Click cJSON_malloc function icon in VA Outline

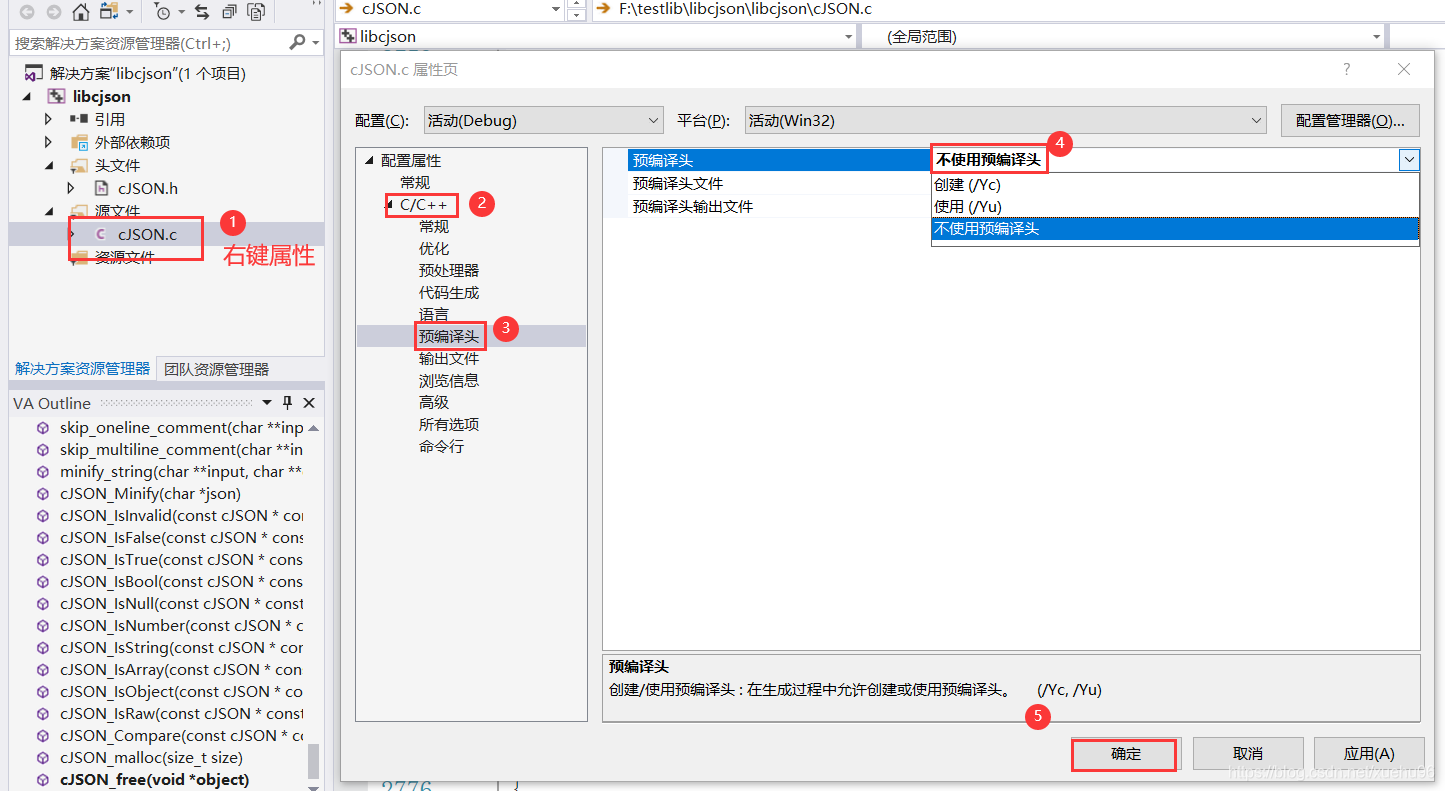pyautogui.click(x=42, y=758)
